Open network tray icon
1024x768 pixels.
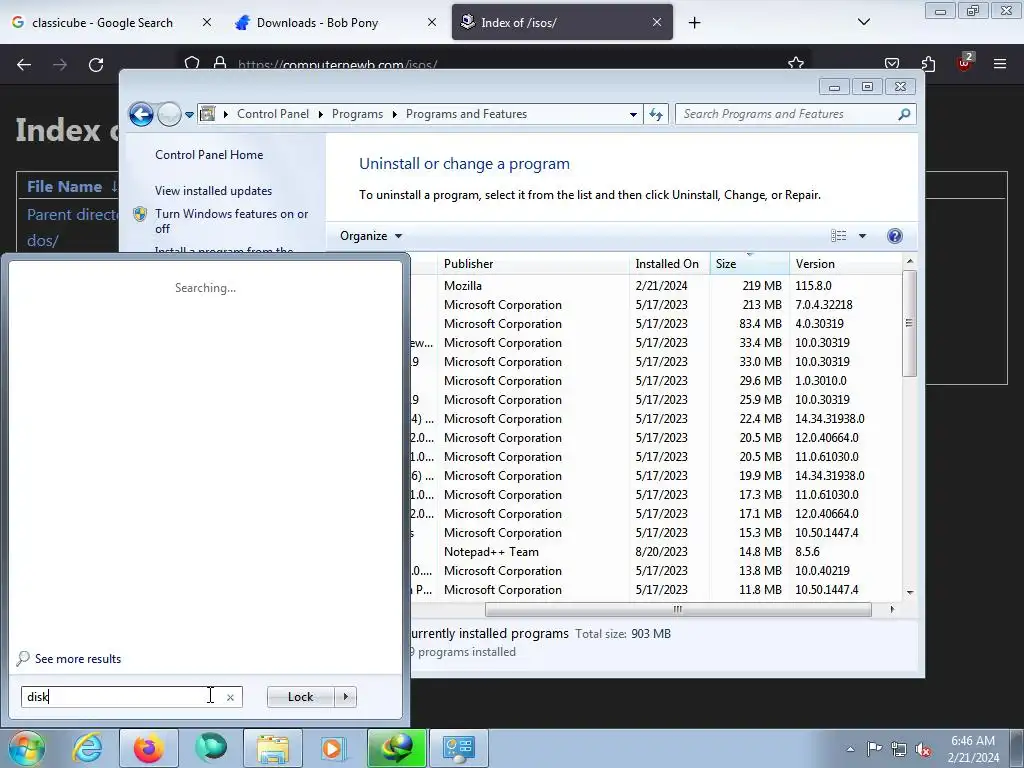click(899, 749)
